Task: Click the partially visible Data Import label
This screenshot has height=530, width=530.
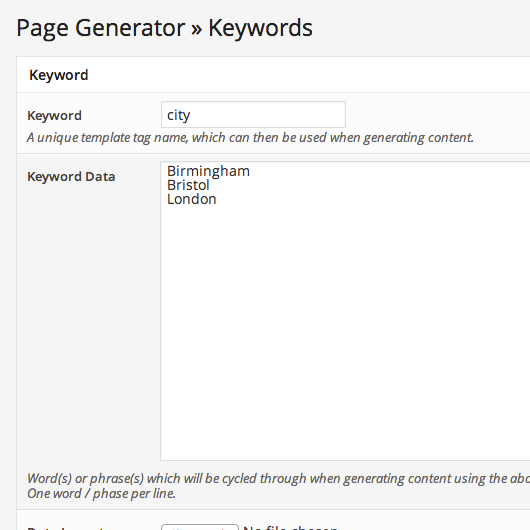Action: pyautogui.click(x=66, y=528)
